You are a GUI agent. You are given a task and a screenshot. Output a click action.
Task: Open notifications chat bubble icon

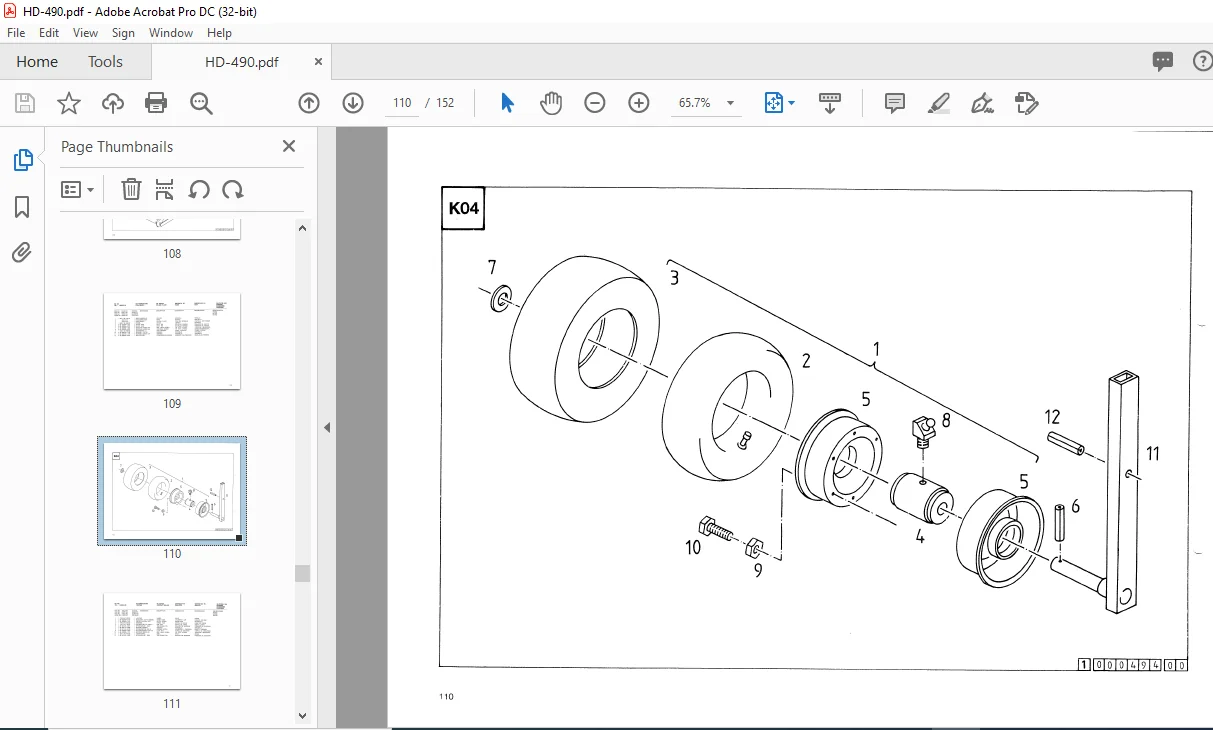tap(1163, 62)
